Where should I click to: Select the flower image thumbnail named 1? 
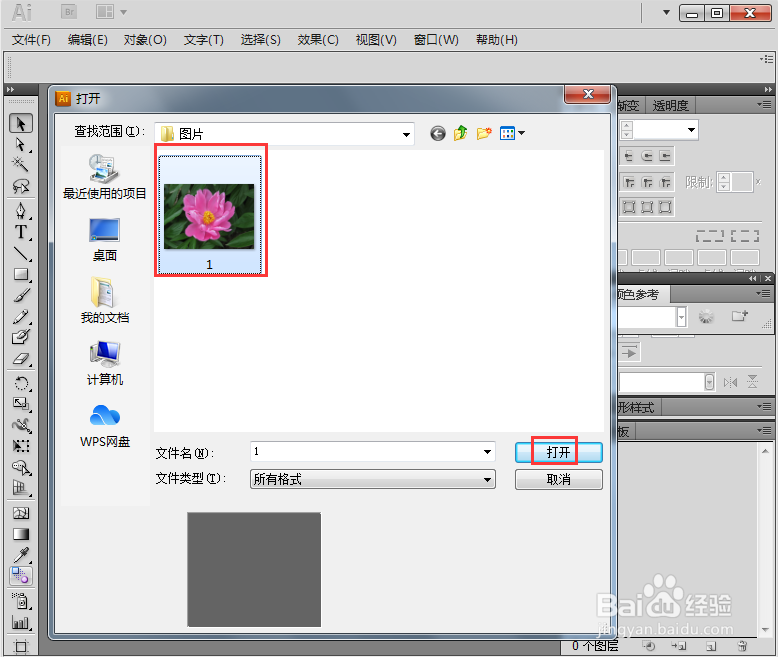click(x=209, y=214)
